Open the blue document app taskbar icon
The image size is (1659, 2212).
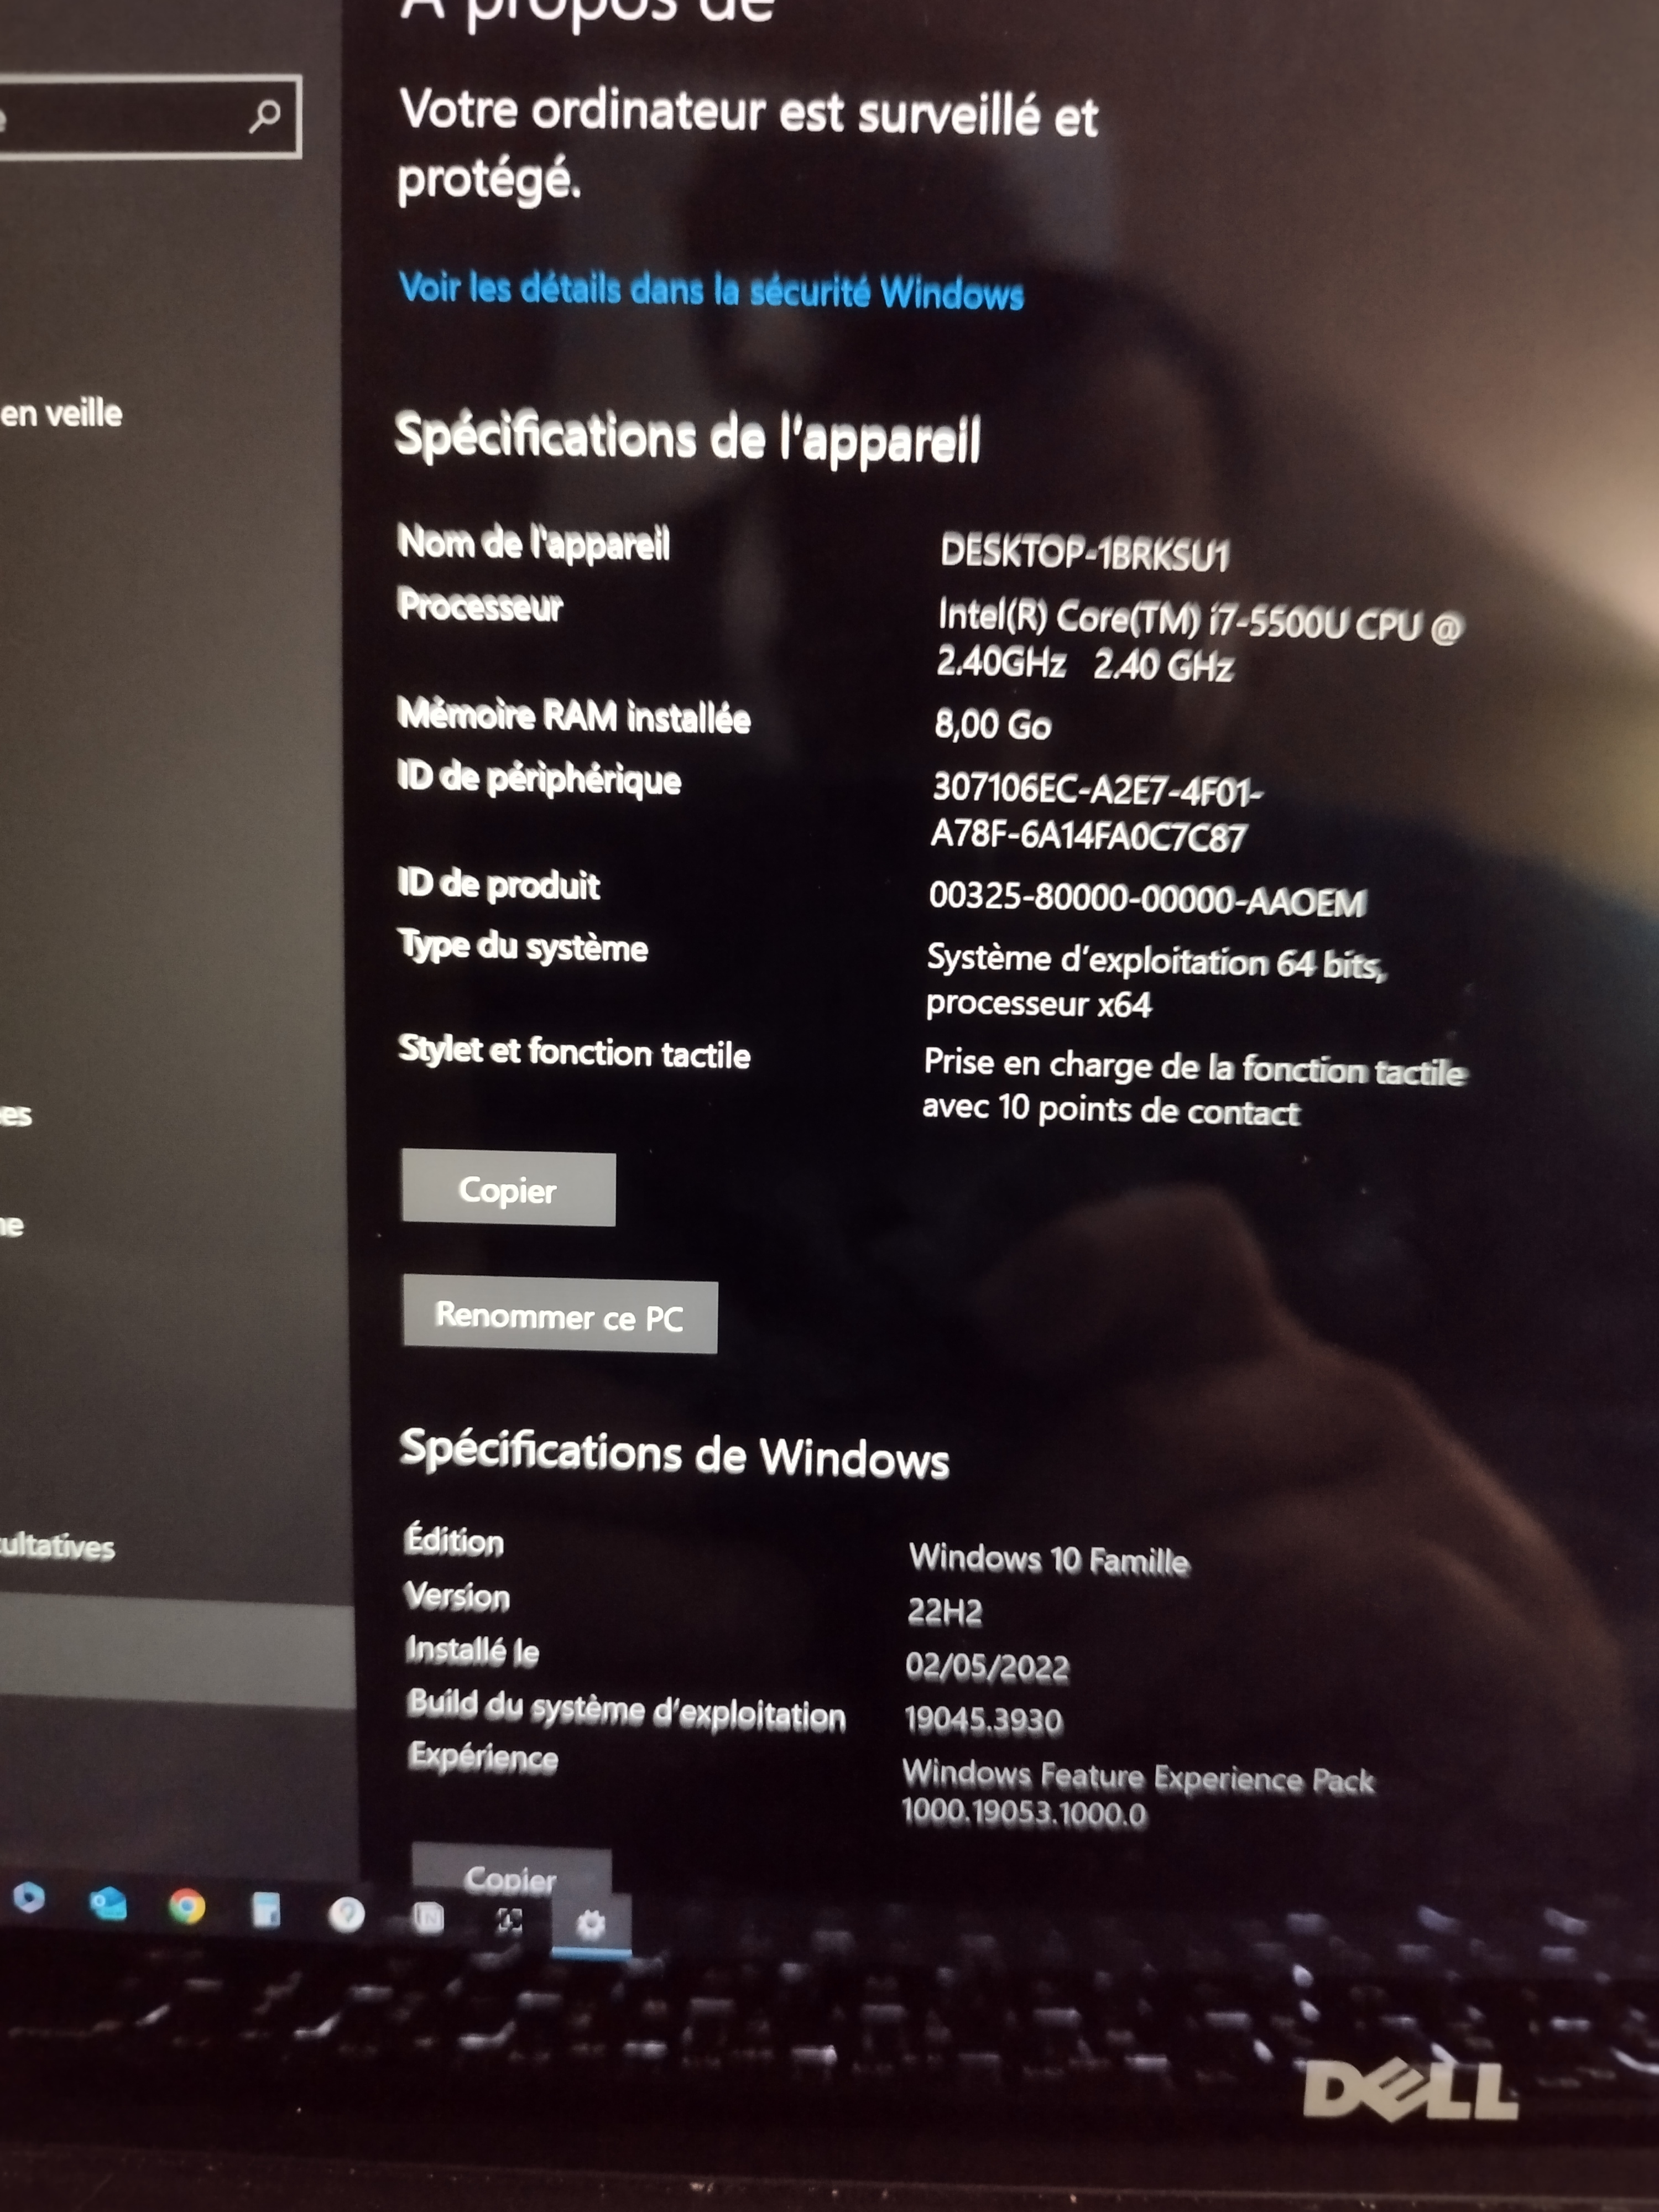pyautogui.click(x=266, y=1910)
